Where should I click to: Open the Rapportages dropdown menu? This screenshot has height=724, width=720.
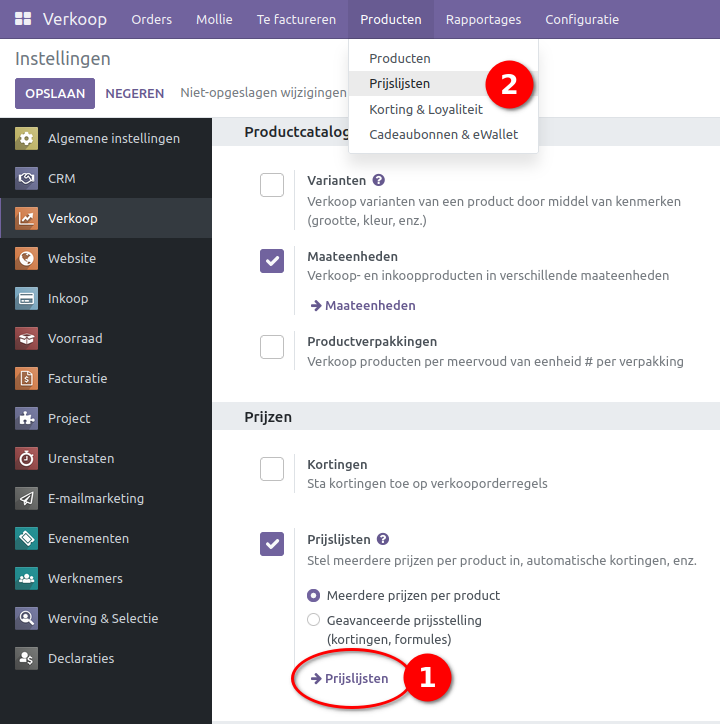(x=483, y=19)
